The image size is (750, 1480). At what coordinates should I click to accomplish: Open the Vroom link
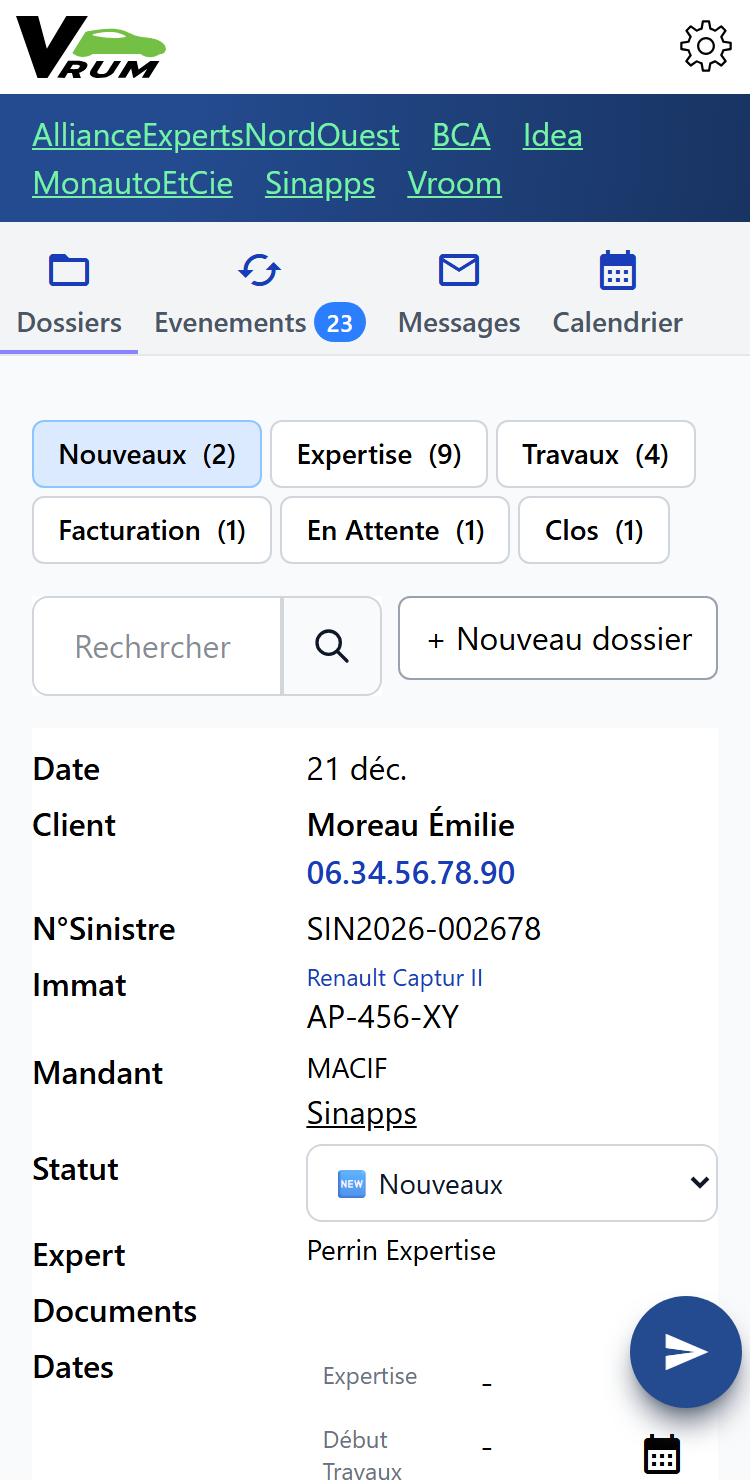pyautogui.click(x=454, y=183)
